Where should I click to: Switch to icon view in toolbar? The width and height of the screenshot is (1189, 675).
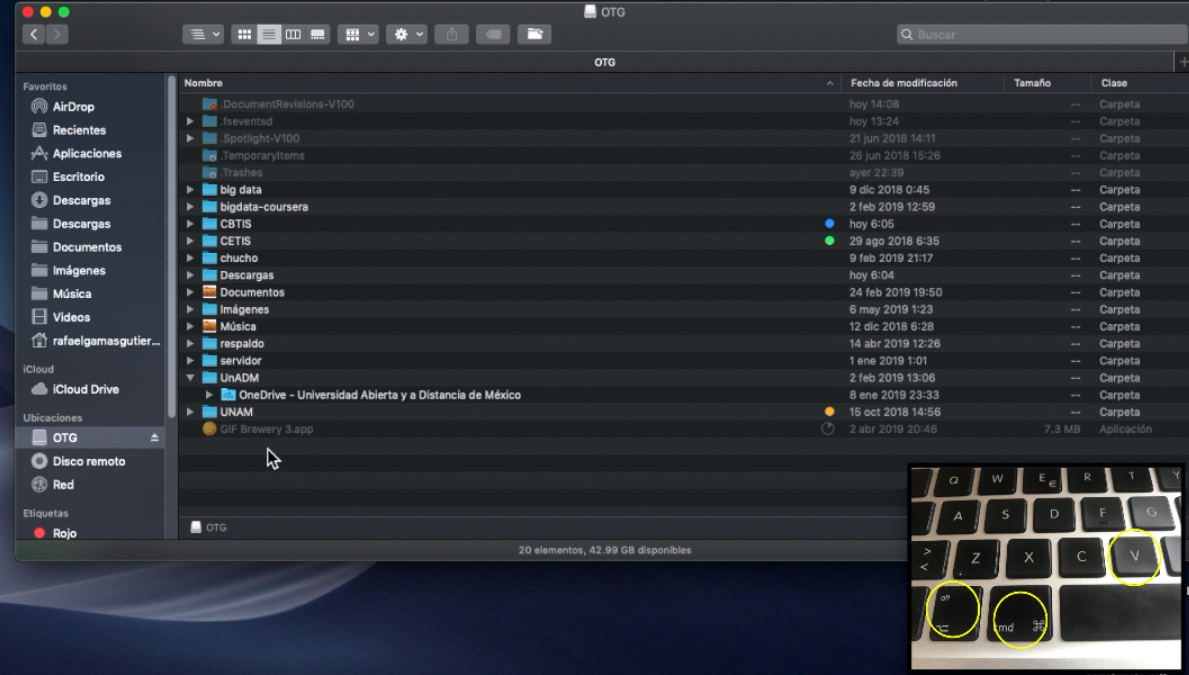click(x=243, y=34)
